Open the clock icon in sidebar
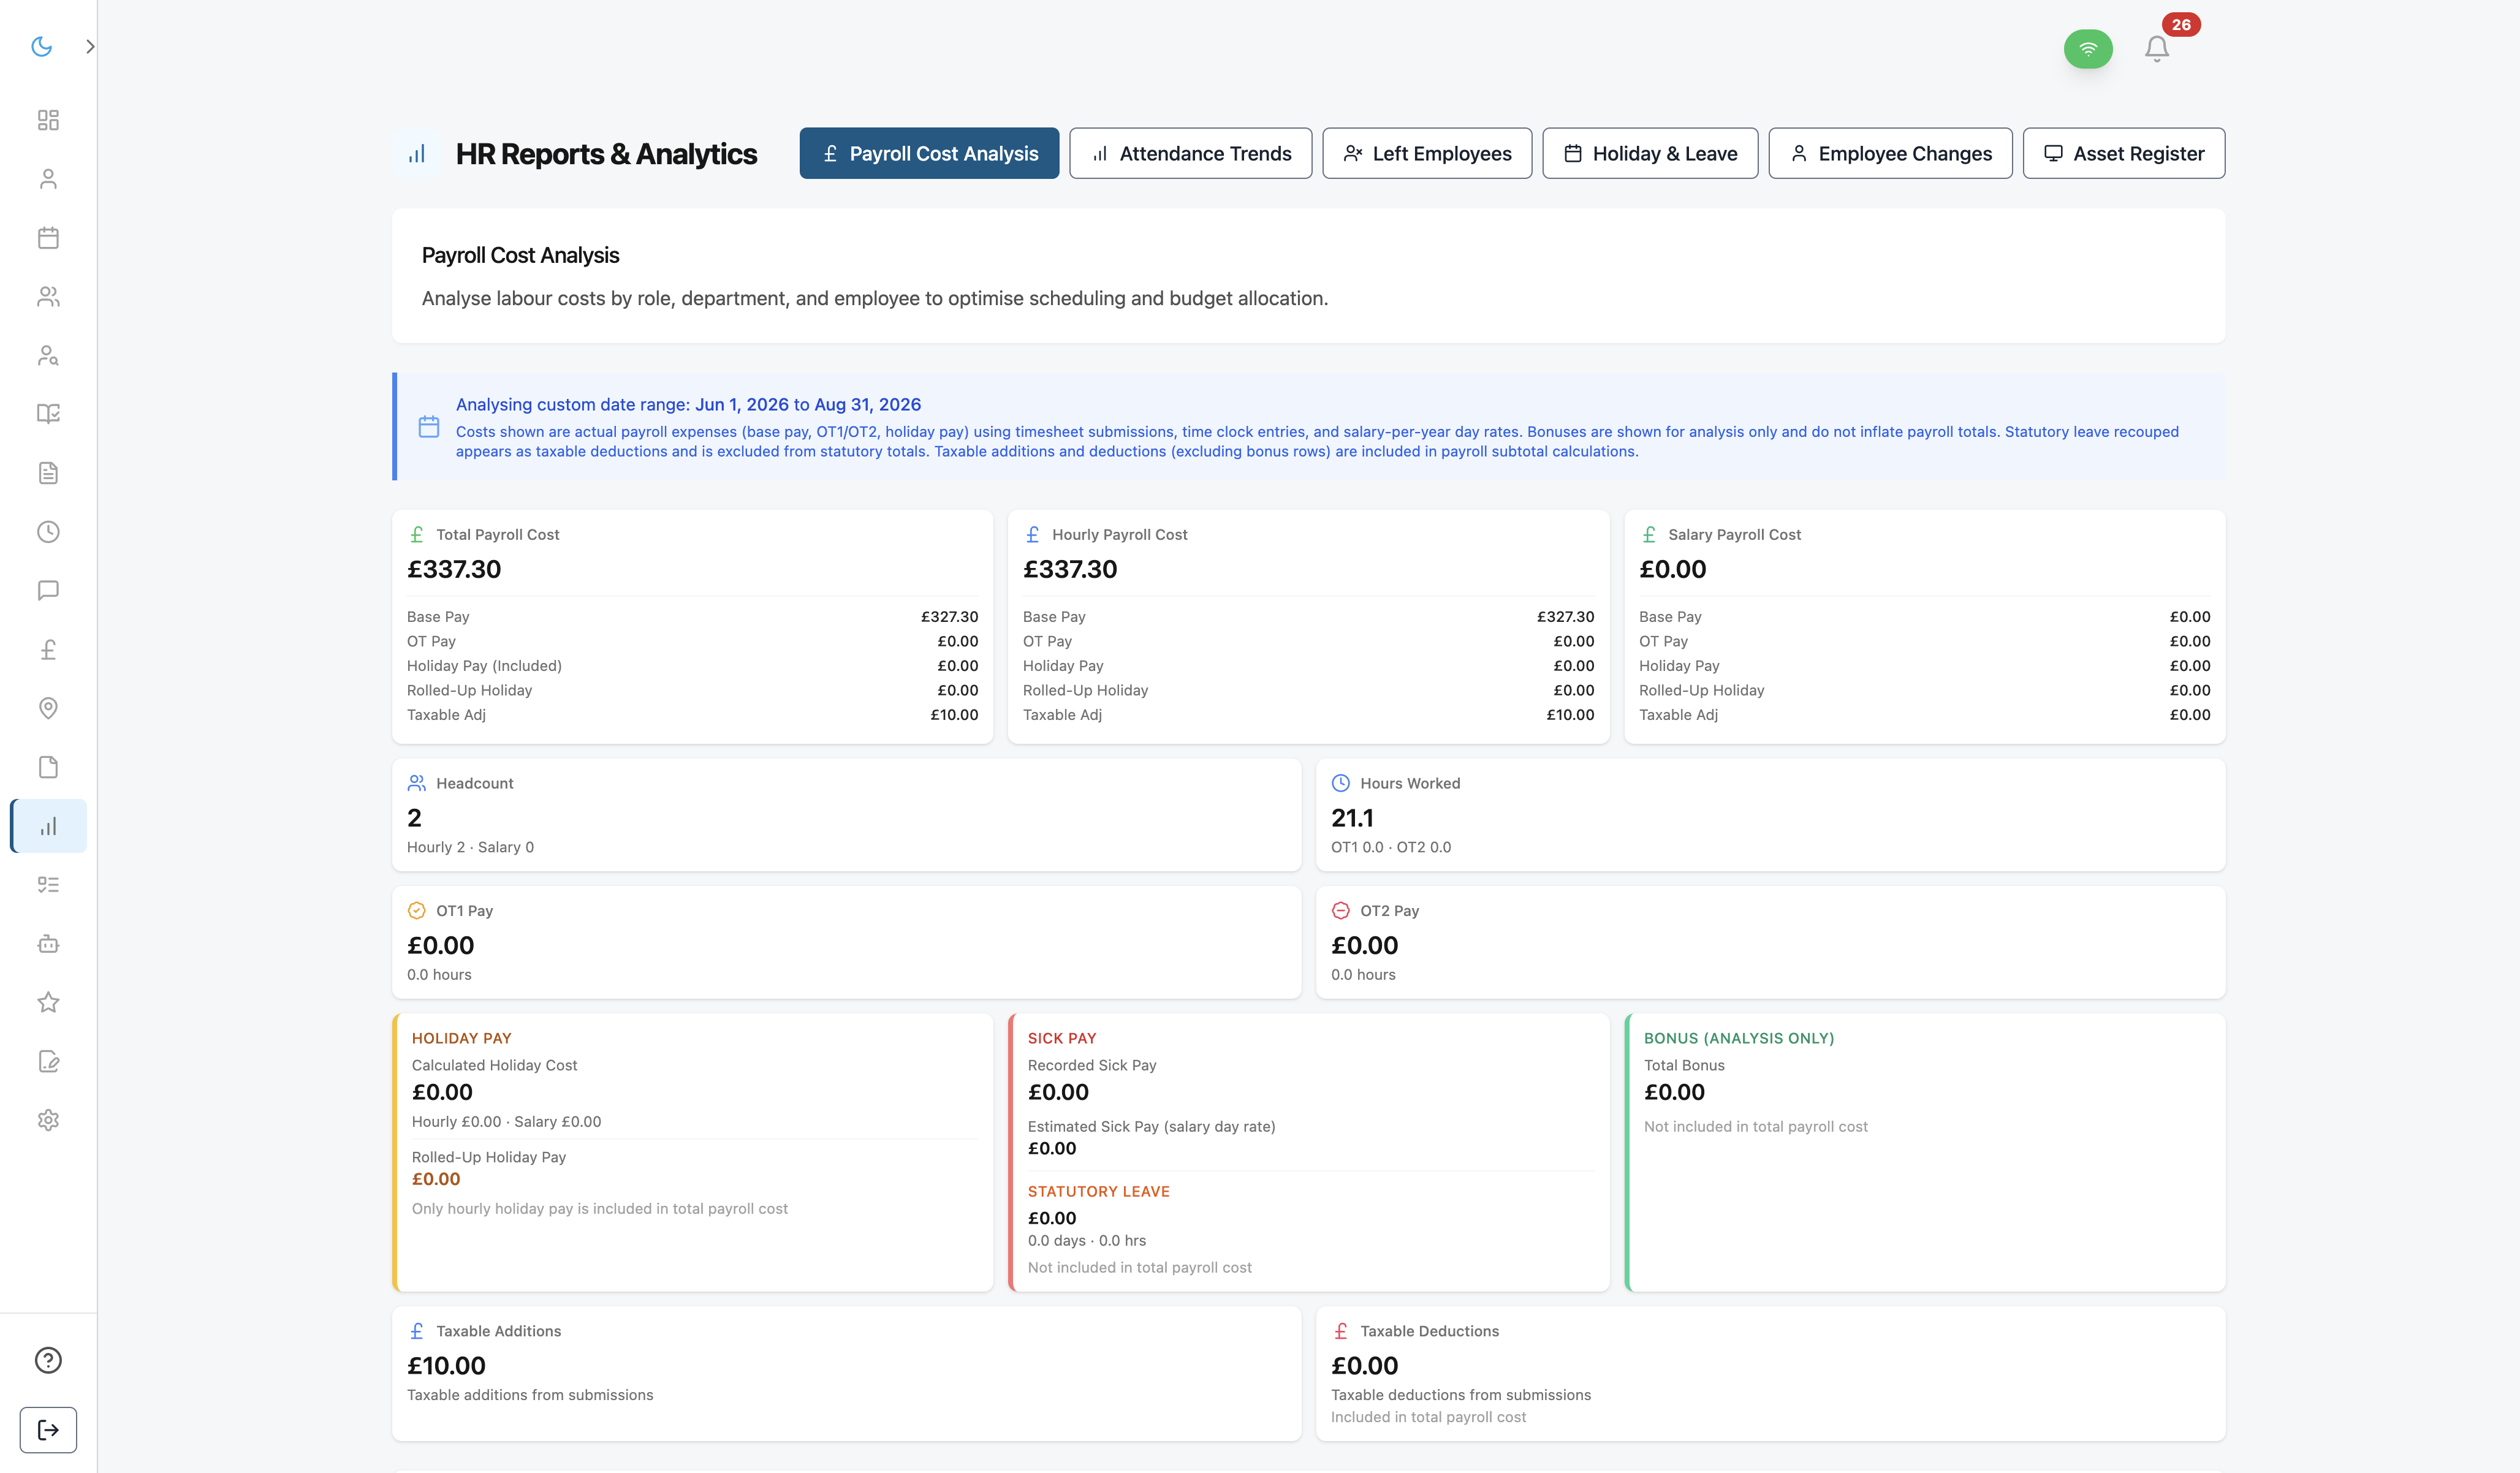Image resolution: width=2520 pixels, height=1473 pixels. coord(48,532)
